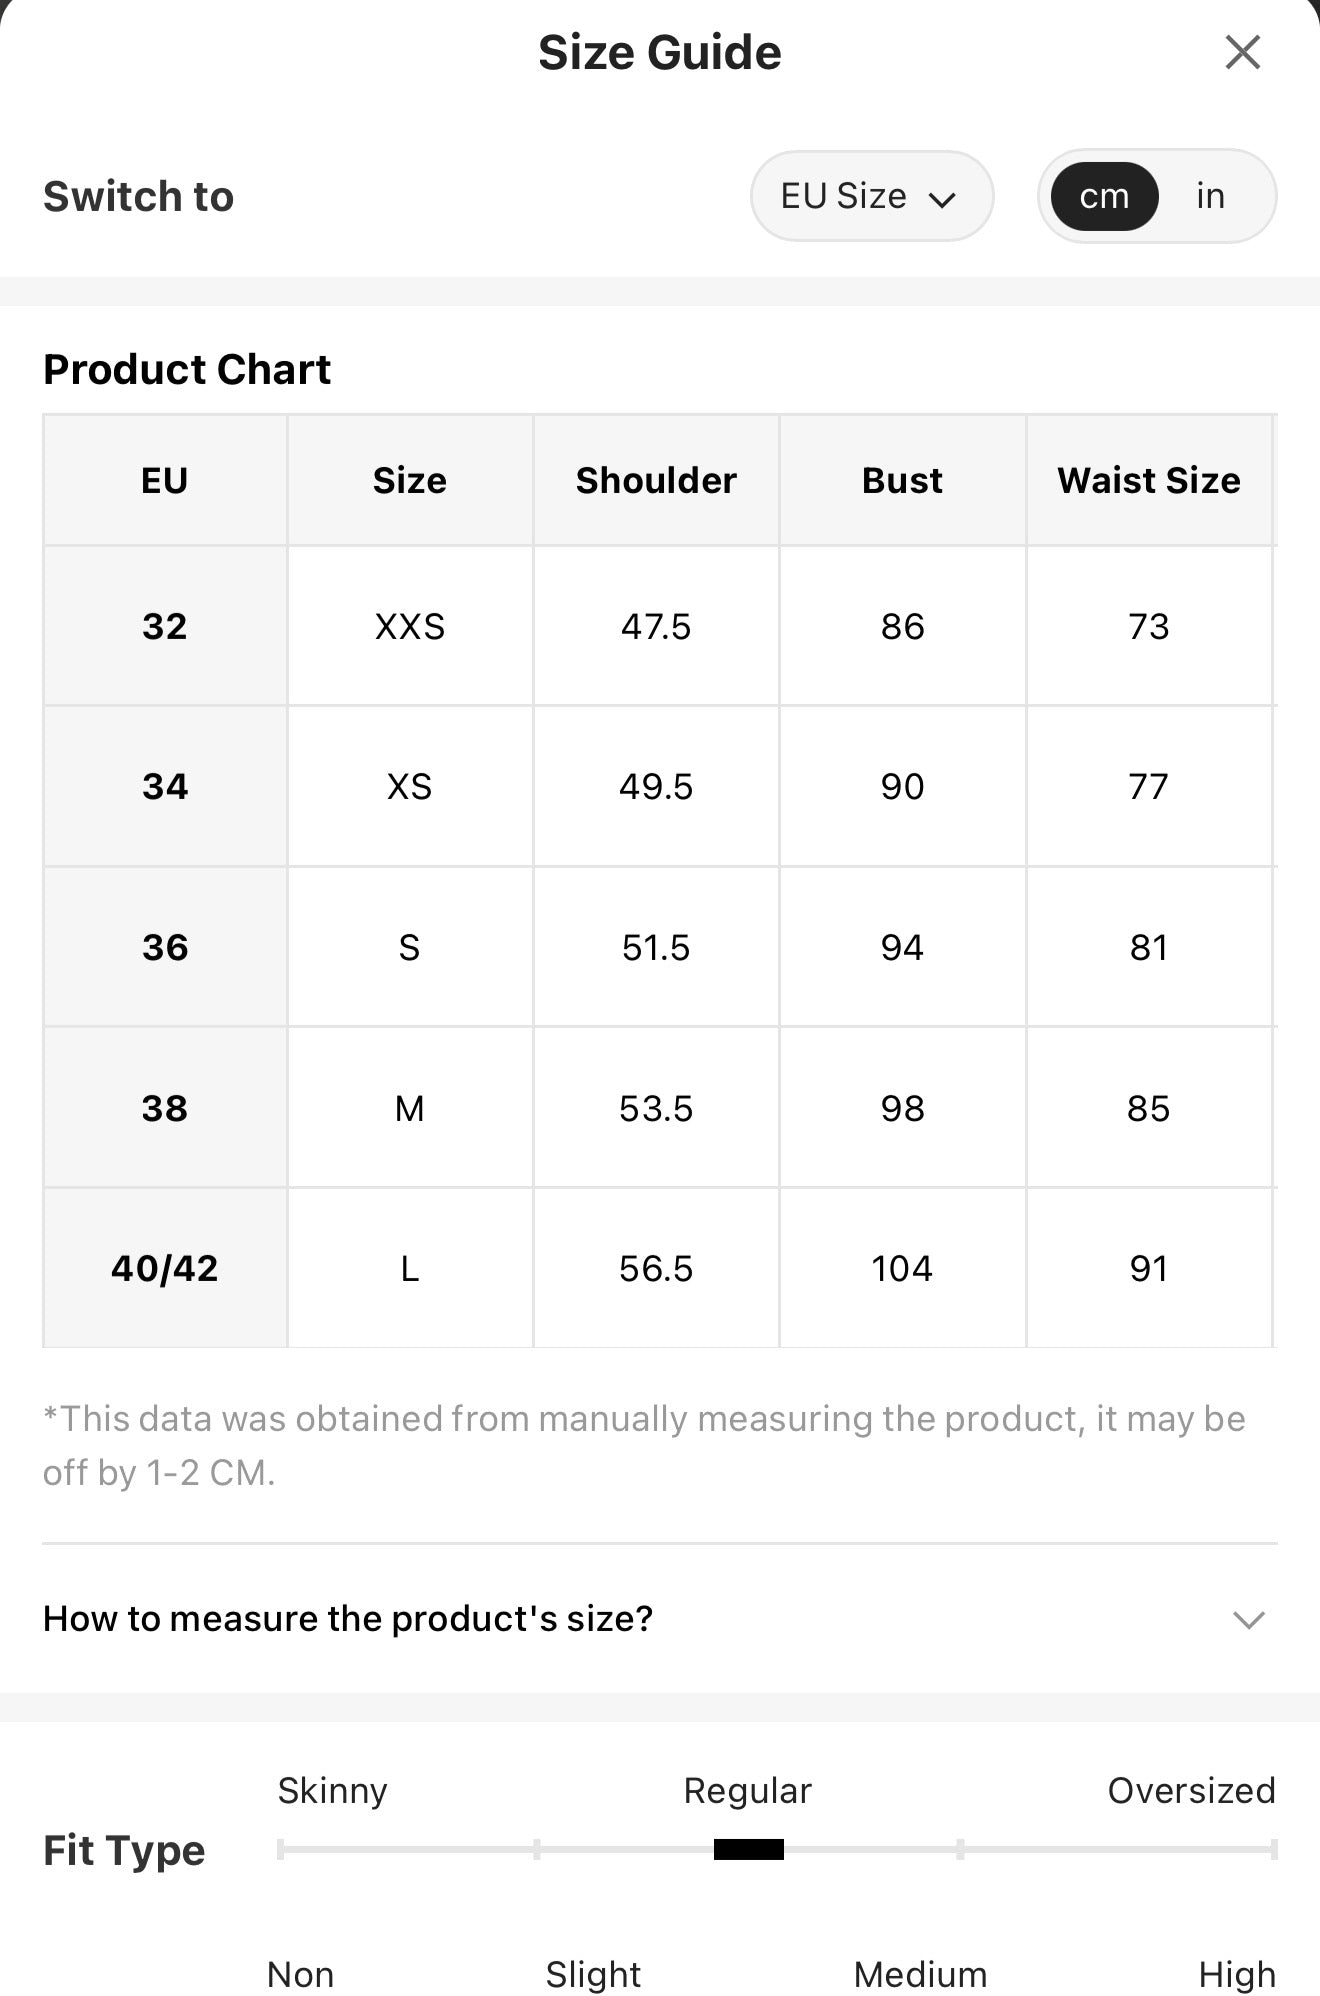The width and height of the screenshot is (1320, 1996).
Task: Click the Shoulder column header
Action: [656, 480]
